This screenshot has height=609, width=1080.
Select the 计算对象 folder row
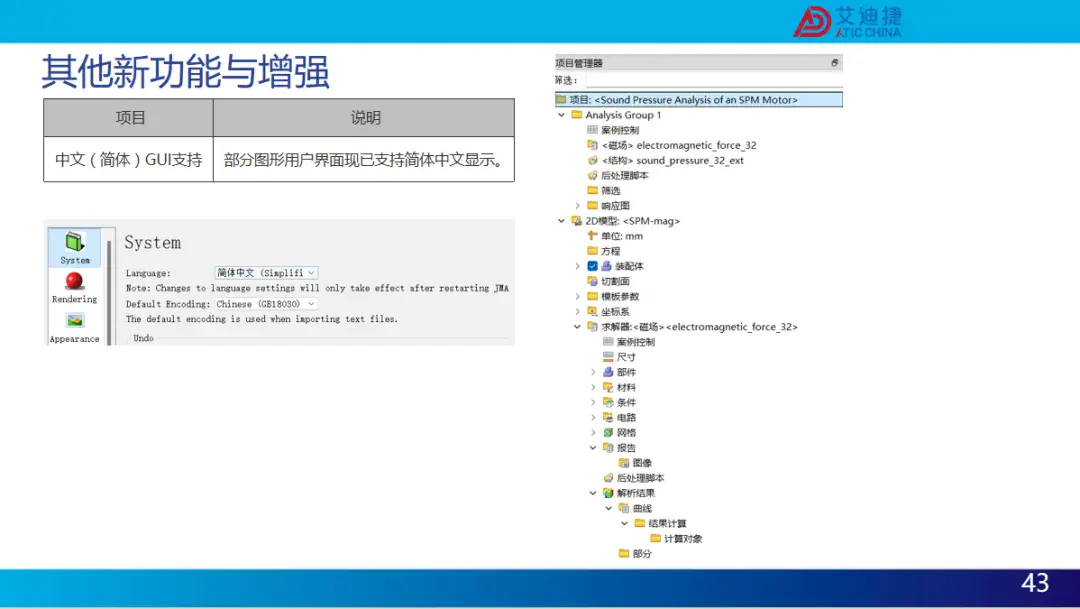676,539
